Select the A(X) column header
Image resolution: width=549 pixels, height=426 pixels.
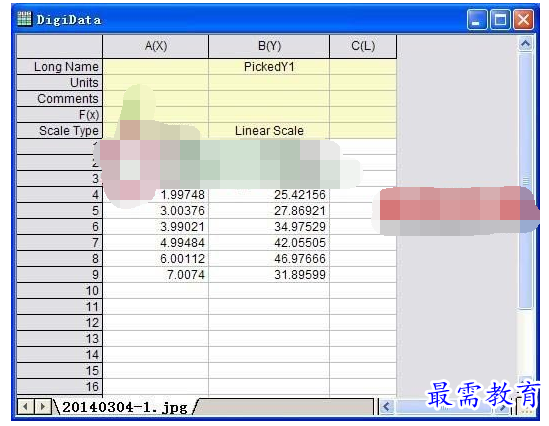[x=155, y=46]
